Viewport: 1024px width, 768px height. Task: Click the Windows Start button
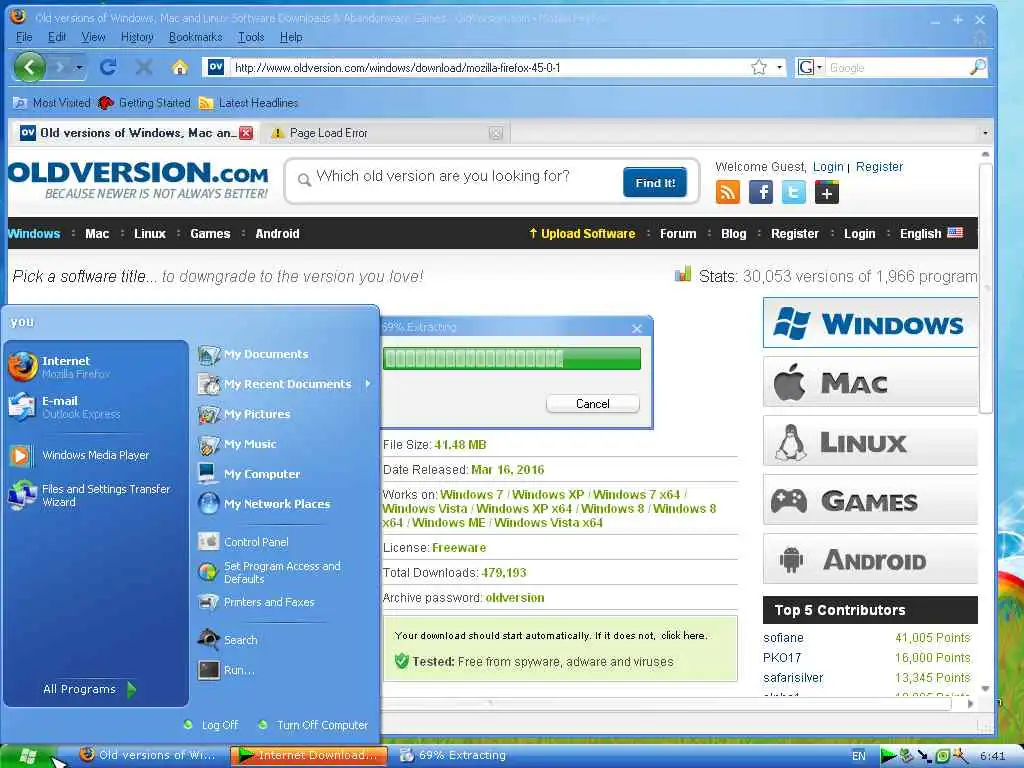(x=29, y=756)
